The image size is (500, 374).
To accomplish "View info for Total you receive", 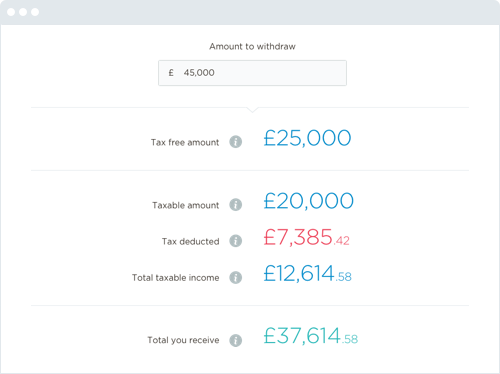I will point(236,340).
